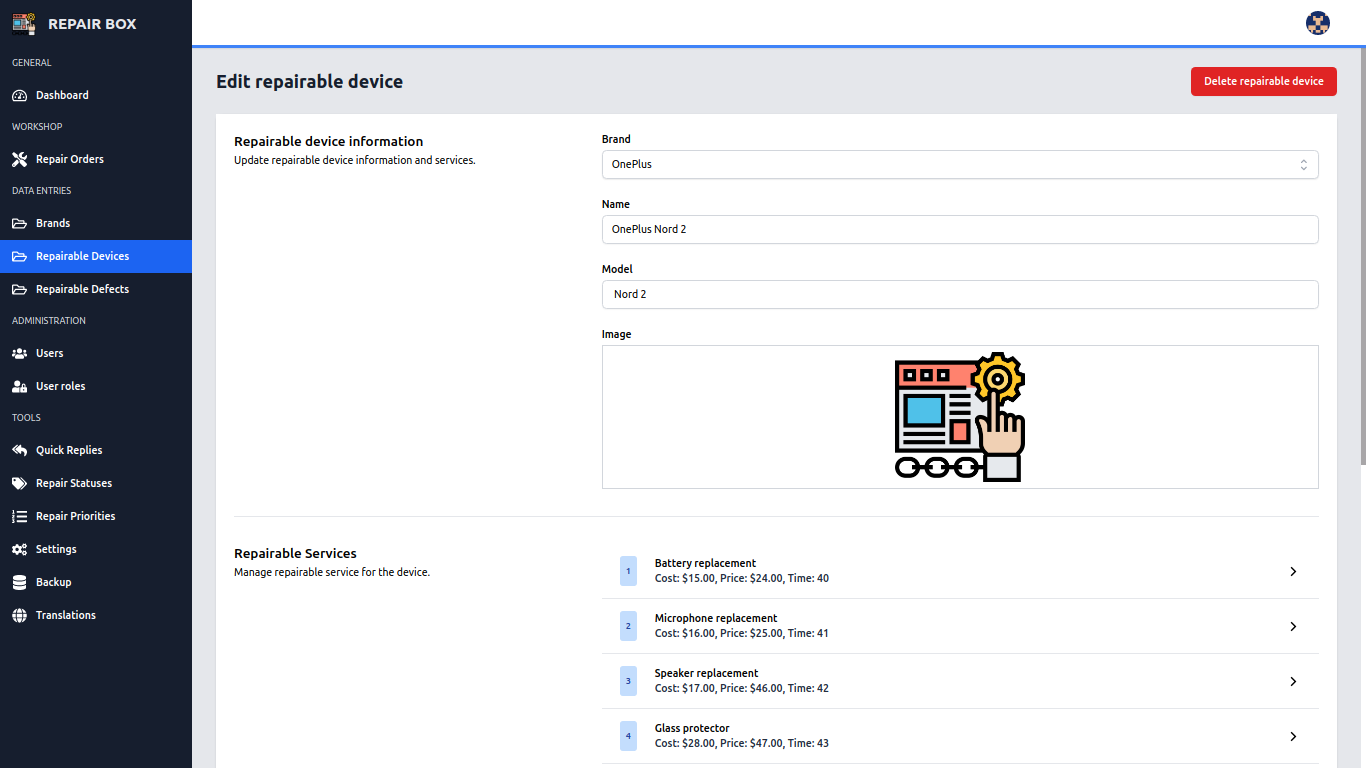This screenshot has width=1366, height=768.
Task: Click the Repair Box logo icon
Action: [x=24, y=23]
